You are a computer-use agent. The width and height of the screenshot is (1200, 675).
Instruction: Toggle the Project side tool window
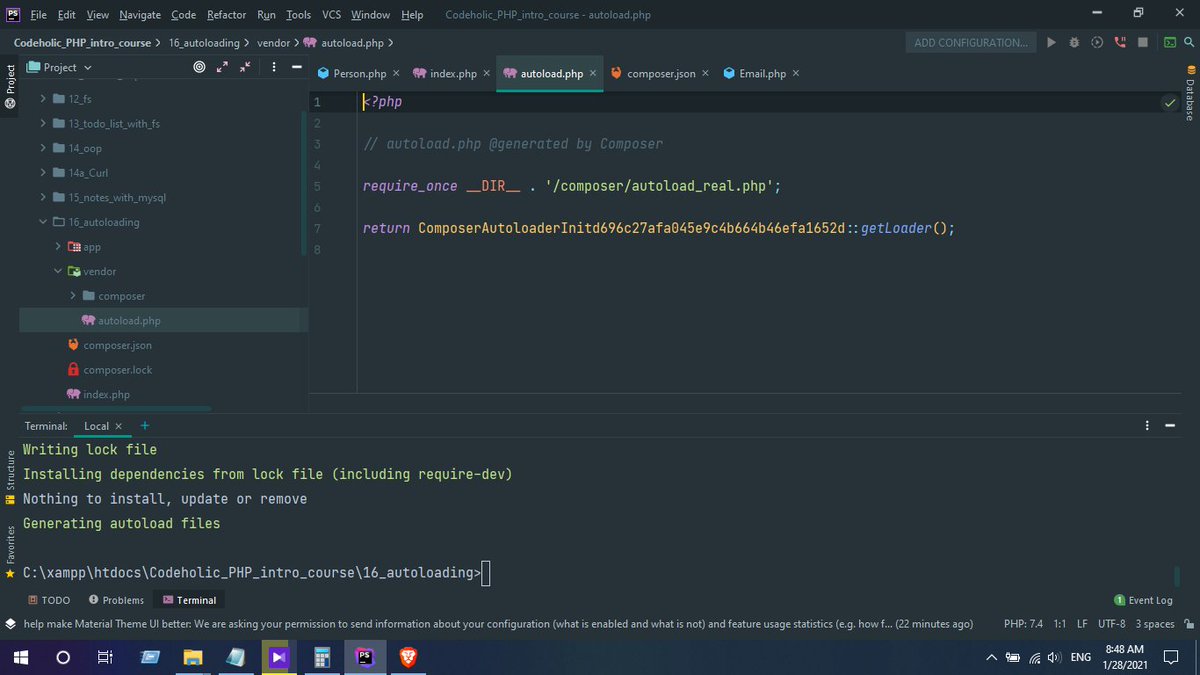click(x=10, y=85)
